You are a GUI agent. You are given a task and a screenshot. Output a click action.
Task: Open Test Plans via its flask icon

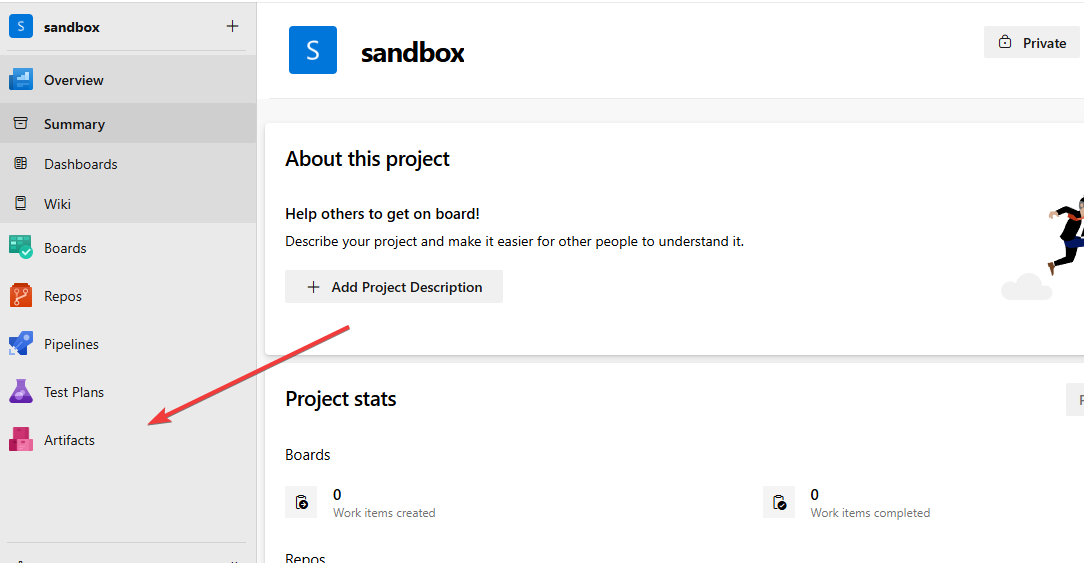21,391
